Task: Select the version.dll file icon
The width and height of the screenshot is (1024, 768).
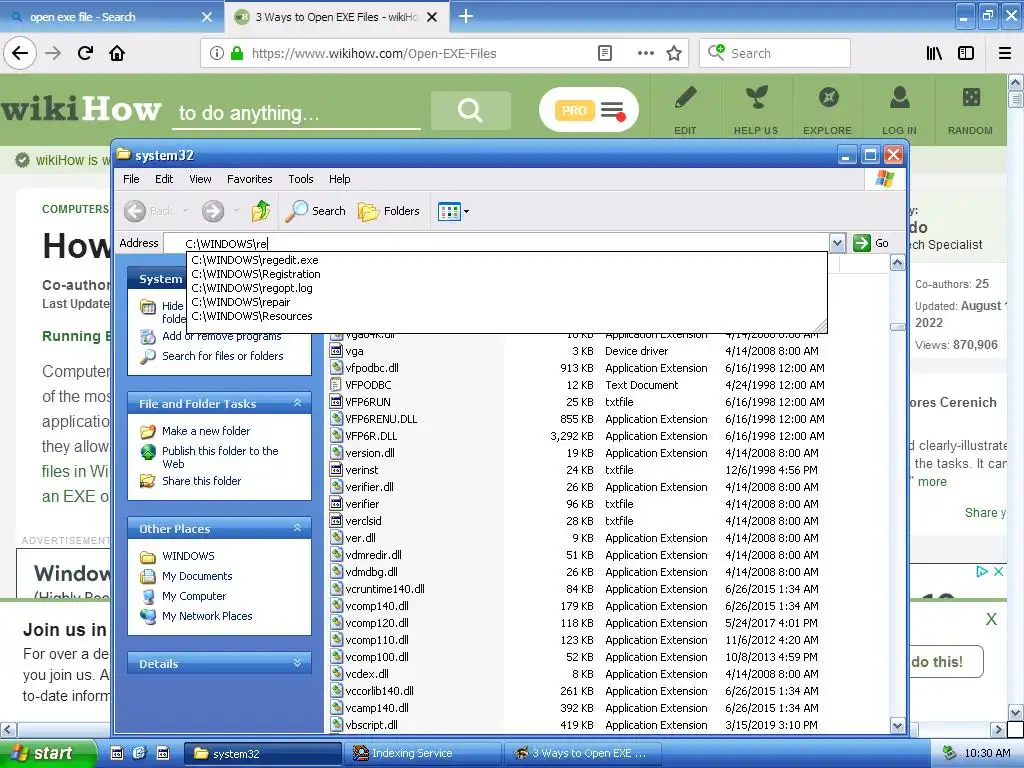Action: coord(336,453)
